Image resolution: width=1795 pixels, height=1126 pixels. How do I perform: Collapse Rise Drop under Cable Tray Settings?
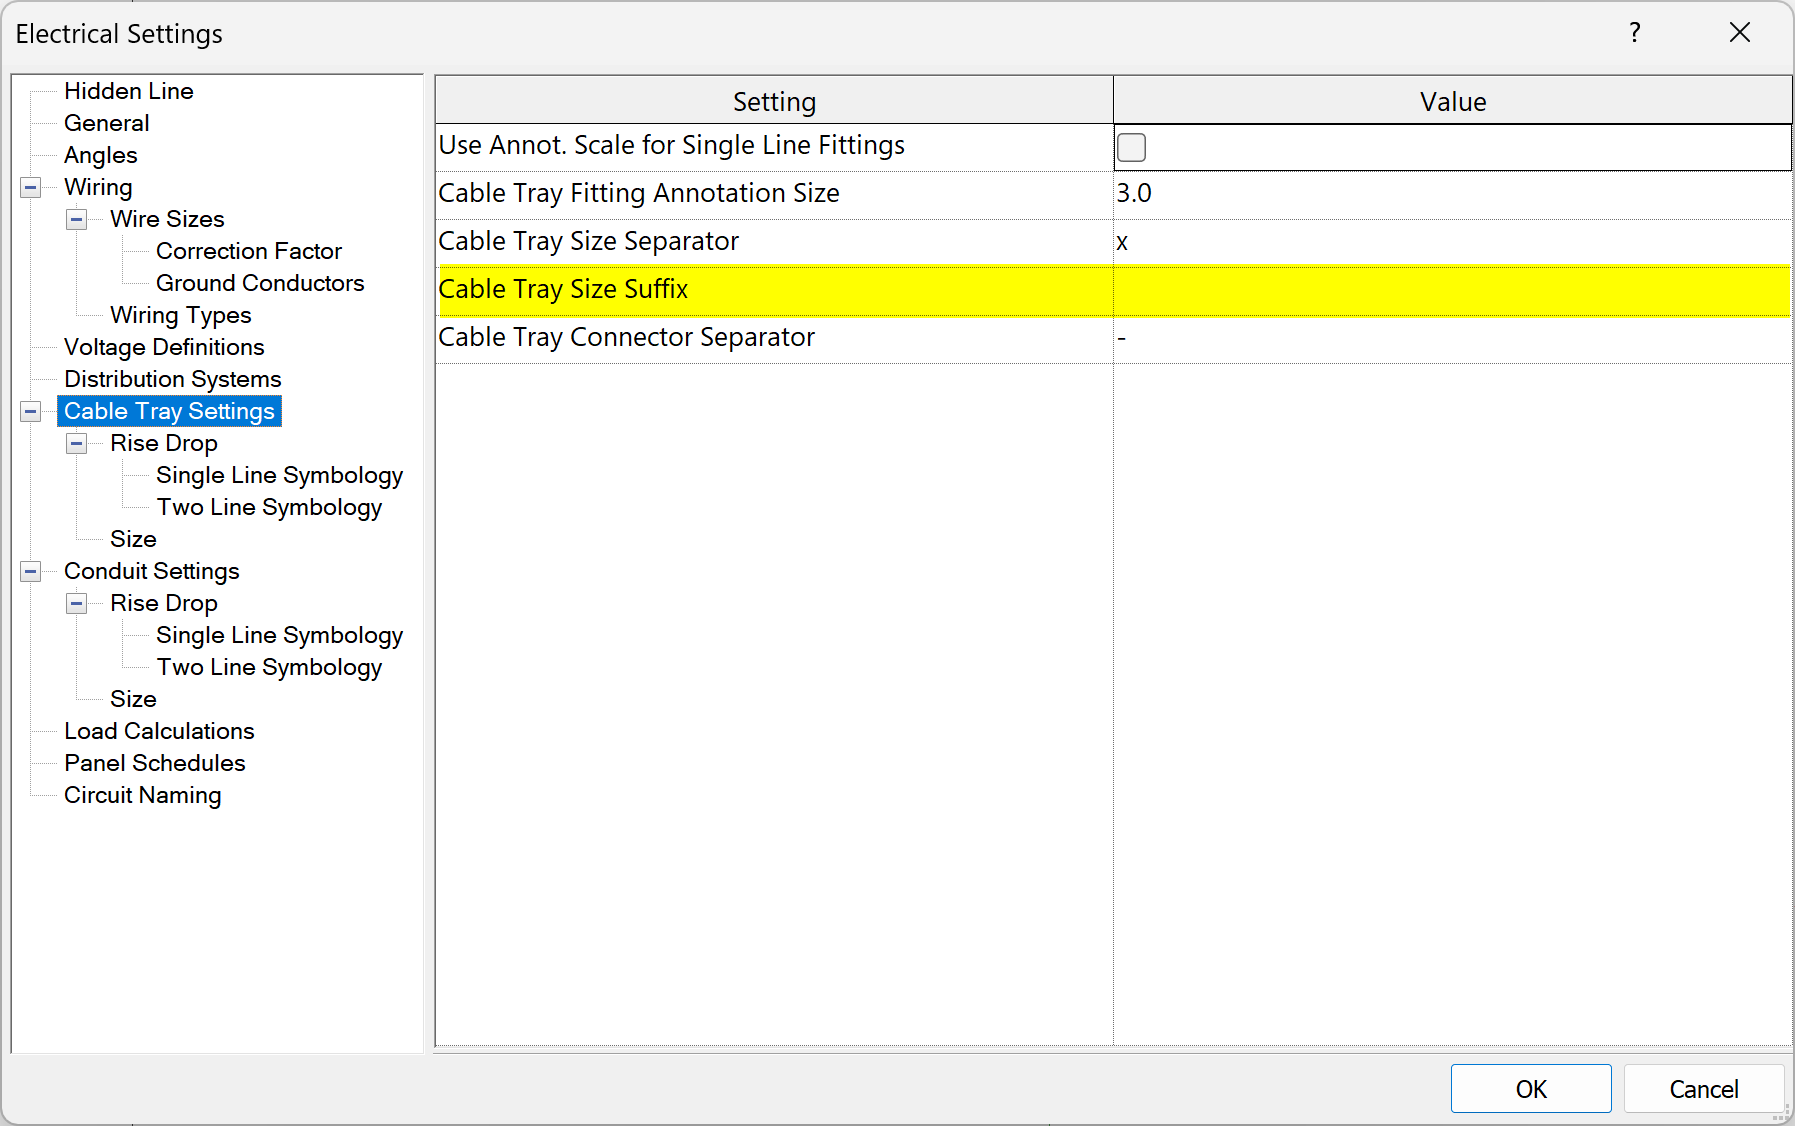pos(77,443)
